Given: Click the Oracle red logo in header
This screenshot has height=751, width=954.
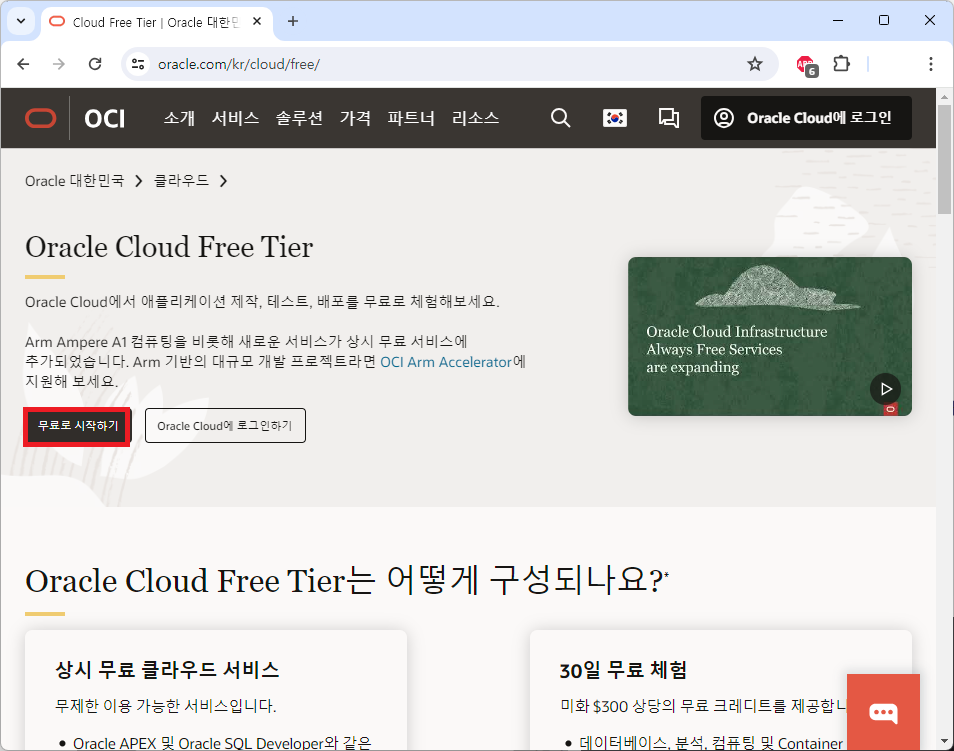Looking at the screenshot, I should click(x=41, y=118).
